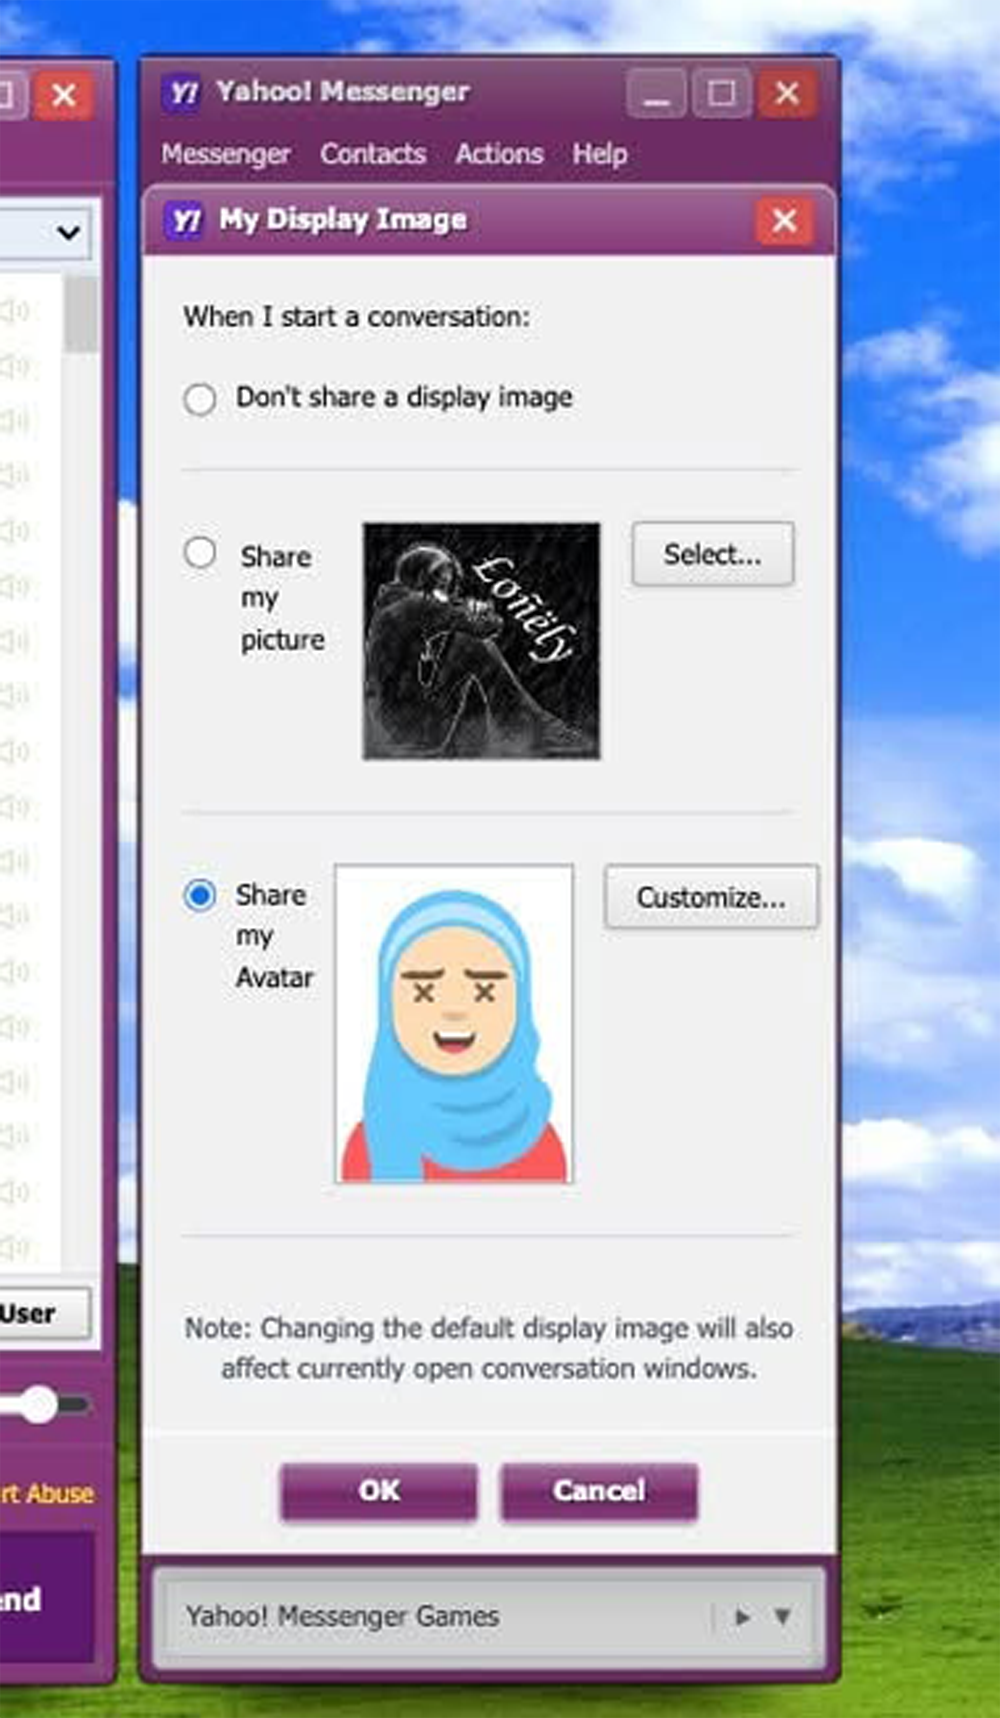Confirm with the OK button
The image size is (1000, 1718).
(379, 1491)
